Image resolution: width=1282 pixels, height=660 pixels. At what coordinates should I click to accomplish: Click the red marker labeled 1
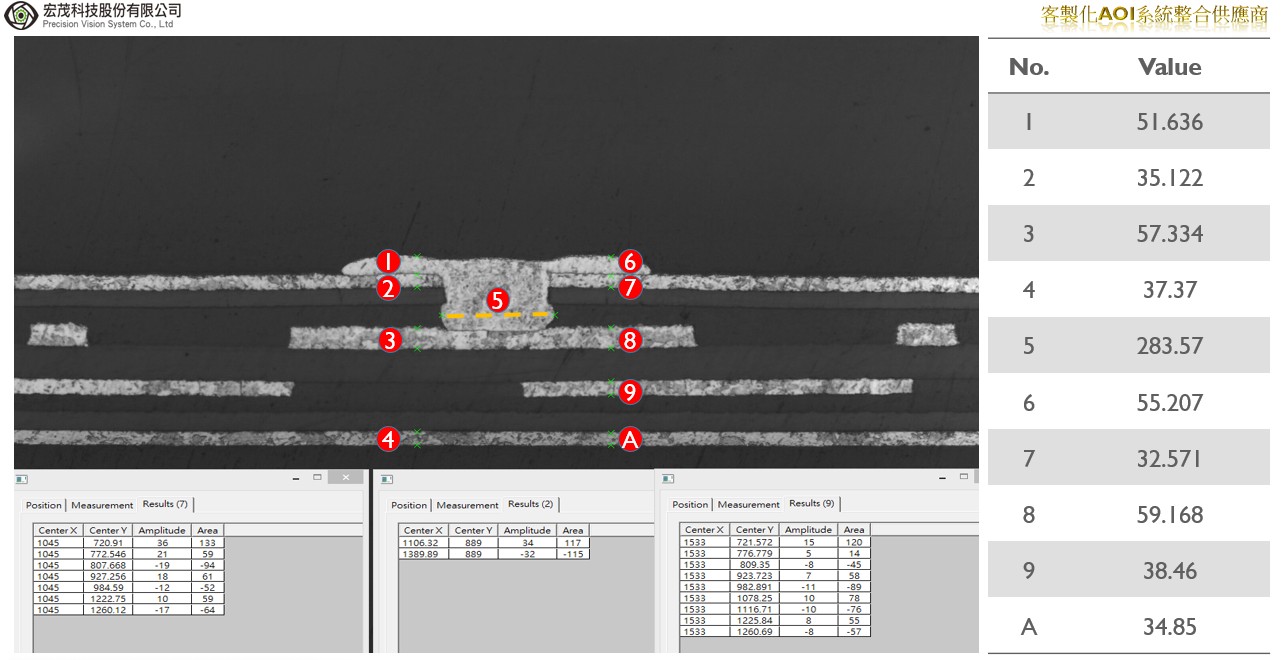point(388,262)
